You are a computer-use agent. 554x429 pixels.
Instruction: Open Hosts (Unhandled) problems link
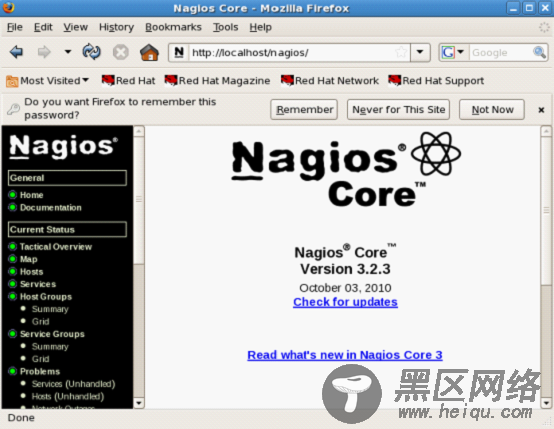click(x=68, y=396)
